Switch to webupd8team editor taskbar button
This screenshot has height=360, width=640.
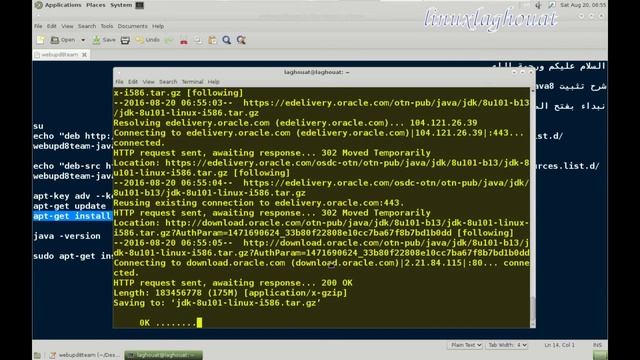(x=84, y=356)
